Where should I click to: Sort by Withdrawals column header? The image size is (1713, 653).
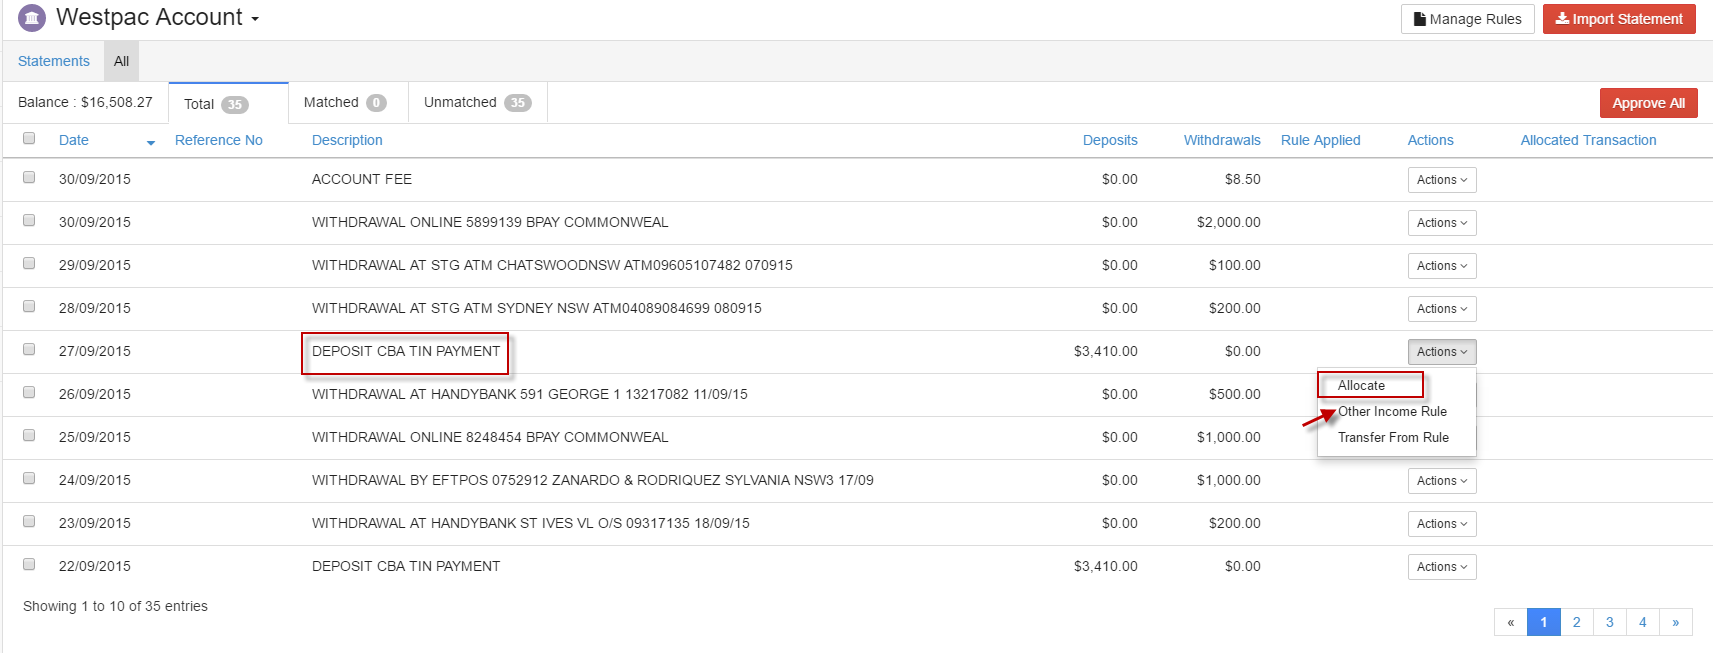pos(1222,140)
